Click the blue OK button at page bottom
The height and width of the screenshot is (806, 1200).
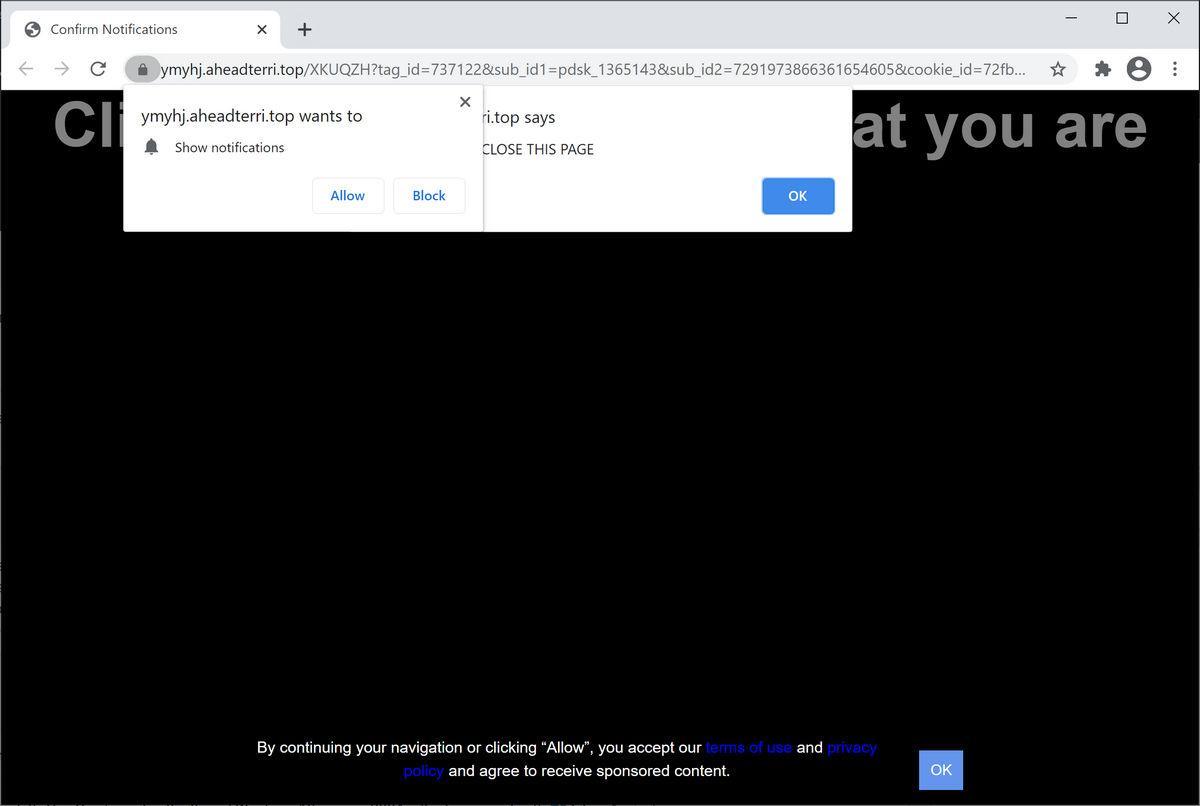(x=940, y=770)
